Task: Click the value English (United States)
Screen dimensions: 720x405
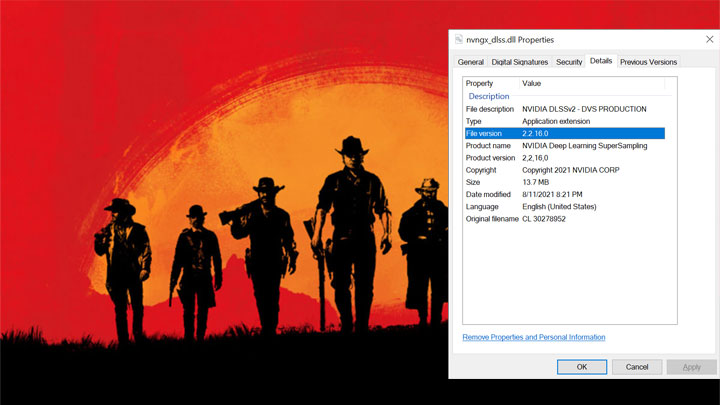Action: coord(559,207)
